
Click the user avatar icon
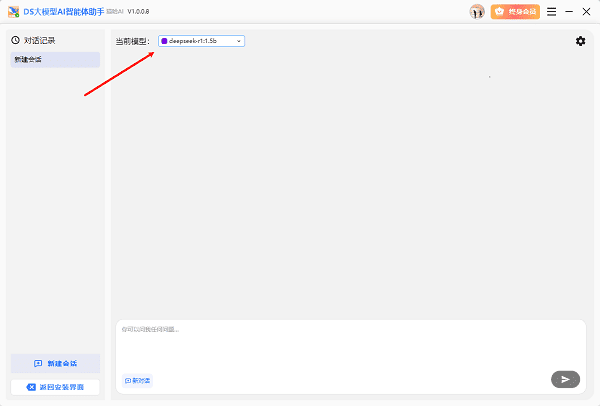point(477,12)
